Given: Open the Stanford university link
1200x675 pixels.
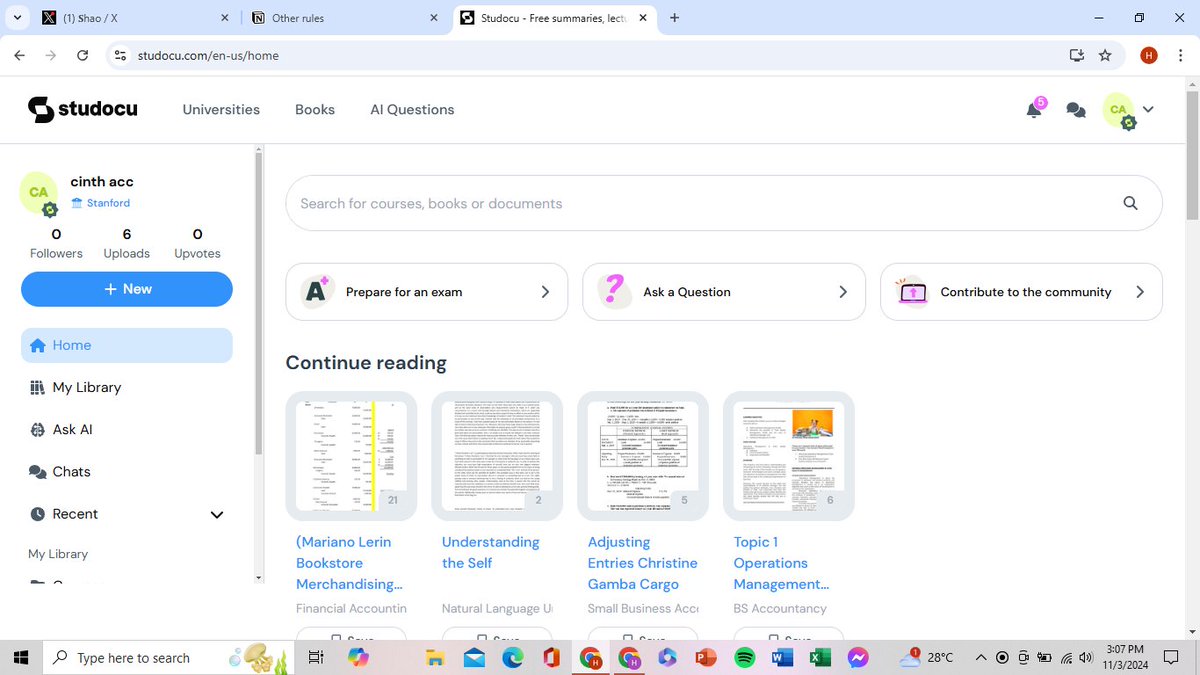Looking at the screenshot, I should [x=101, y=203].
